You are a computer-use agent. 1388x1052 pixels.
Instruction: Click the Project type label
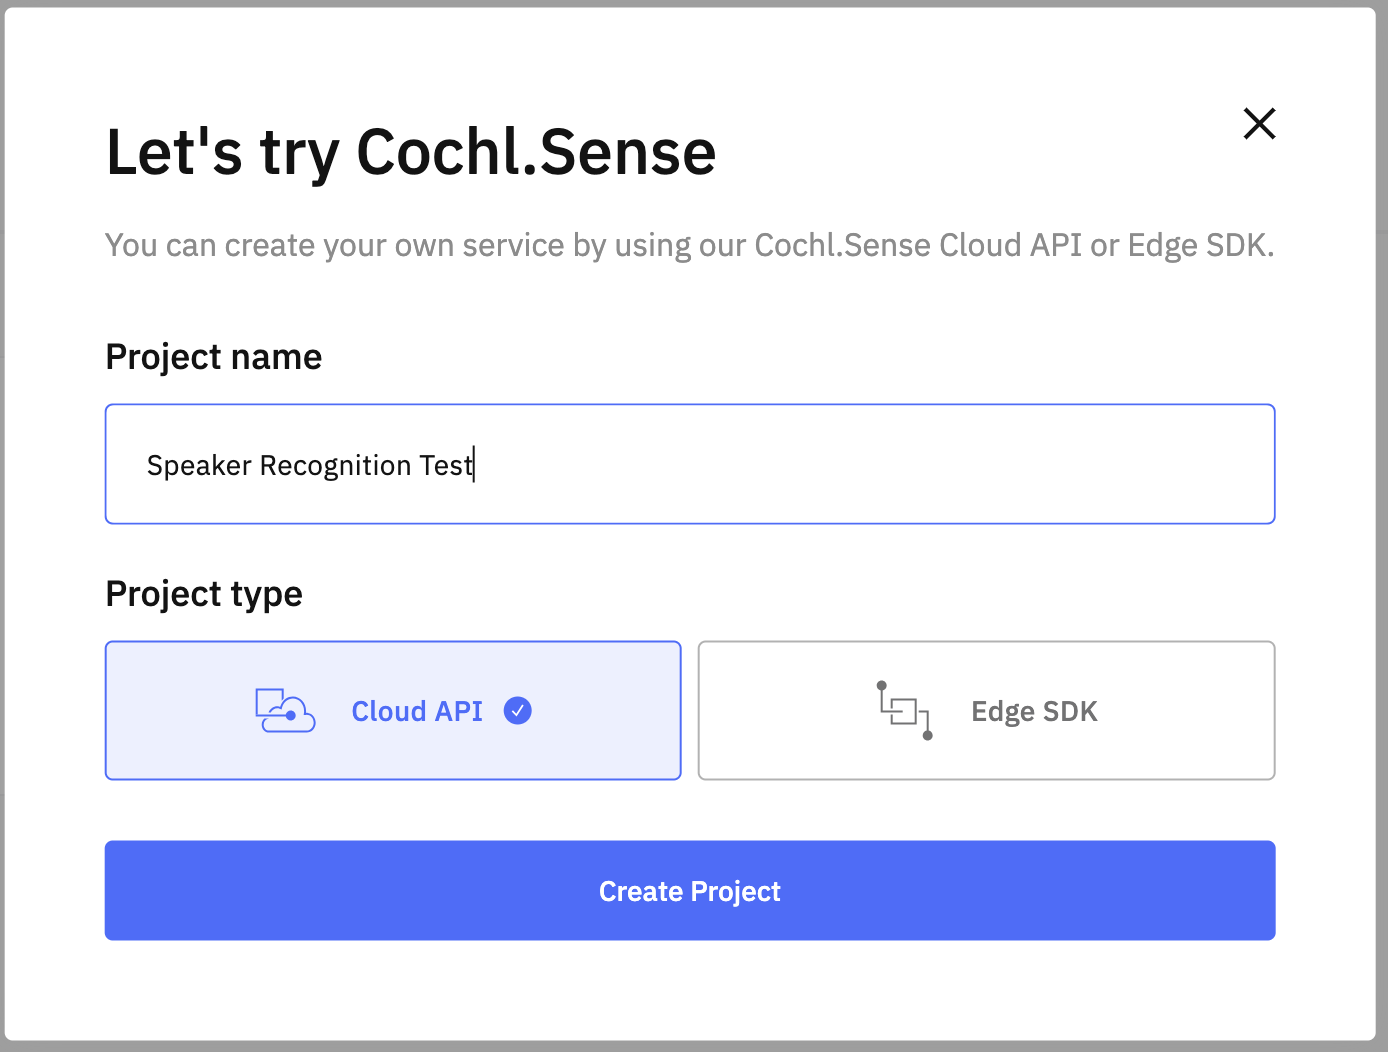(204, 594)
